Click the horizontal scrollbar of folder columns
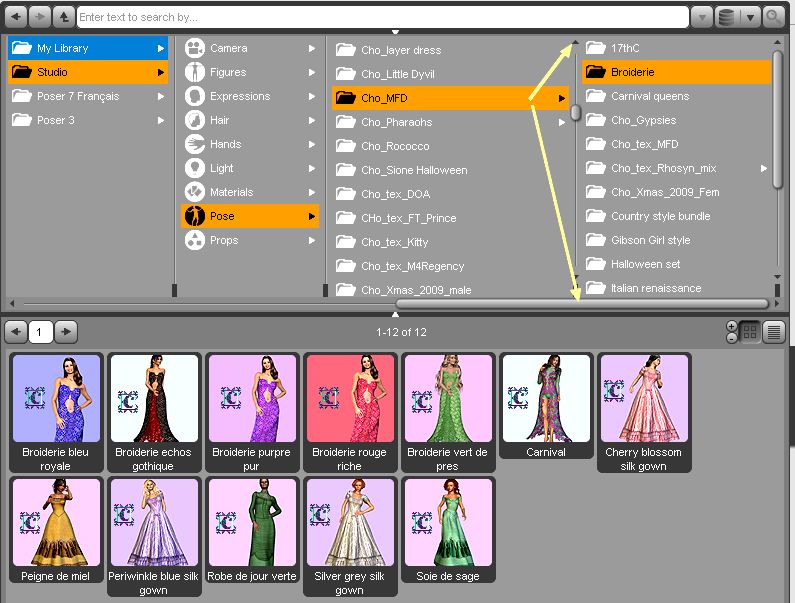 (582, 304)
